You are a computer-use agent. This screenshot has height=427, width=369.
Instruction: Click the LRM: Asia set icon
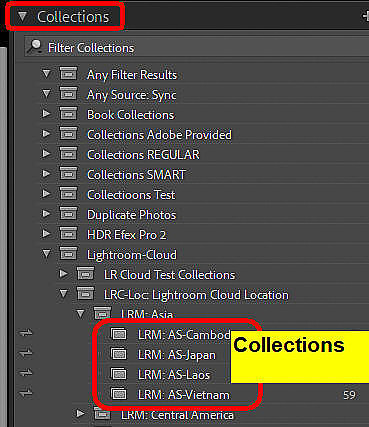(102, 313)
